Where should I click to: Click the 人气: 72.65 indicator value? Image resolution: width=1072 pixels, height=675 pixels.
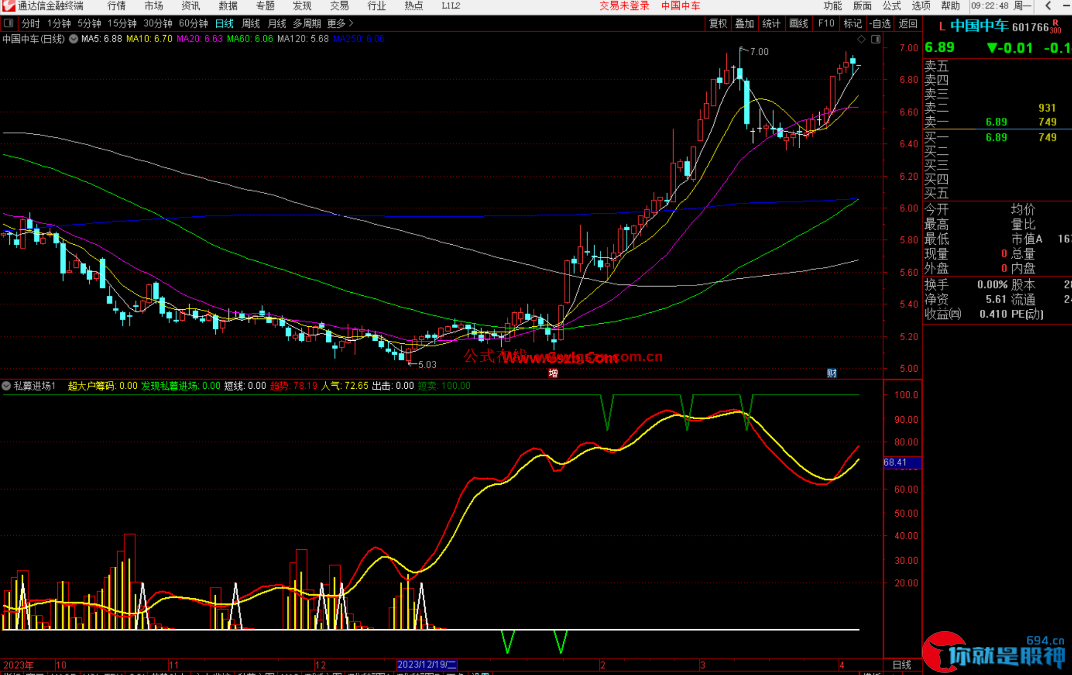[345, 386]
